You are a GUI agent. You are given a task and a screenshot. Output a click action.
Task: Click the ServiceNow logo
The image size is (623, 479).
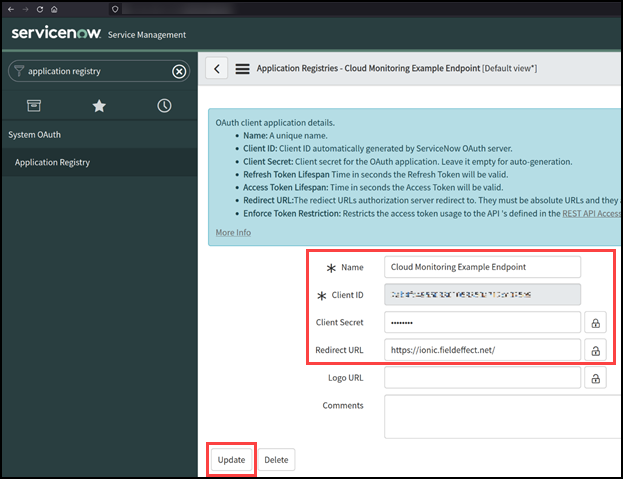56,33
